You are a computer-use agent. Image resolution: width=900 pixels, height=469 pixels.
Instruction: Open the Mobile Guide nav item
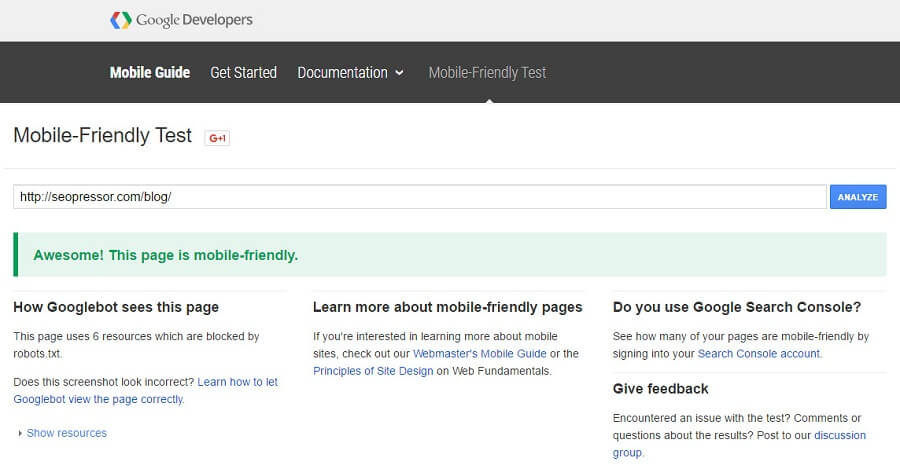click(150, 72)
